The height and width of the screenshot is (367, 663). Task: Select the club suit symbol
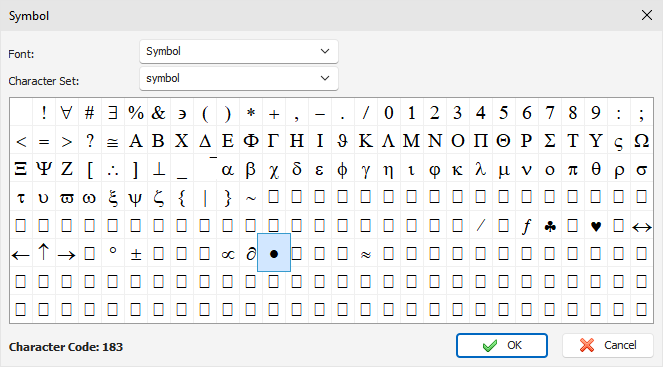coord(550,226)
